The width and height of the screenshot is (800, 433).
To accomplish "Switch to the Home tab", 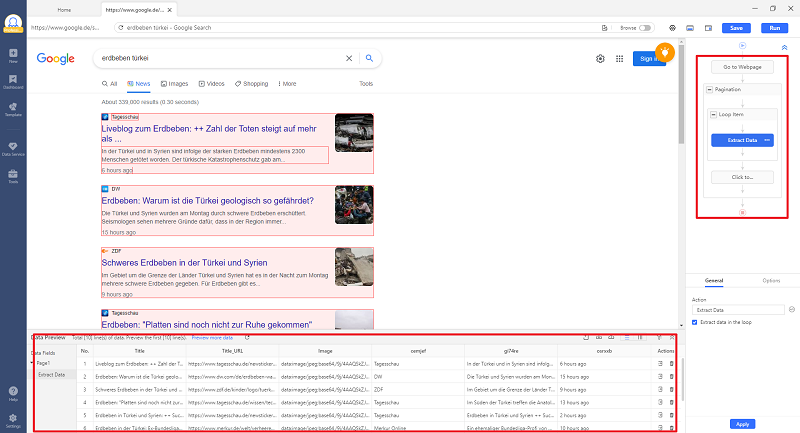I will (64, 10).
